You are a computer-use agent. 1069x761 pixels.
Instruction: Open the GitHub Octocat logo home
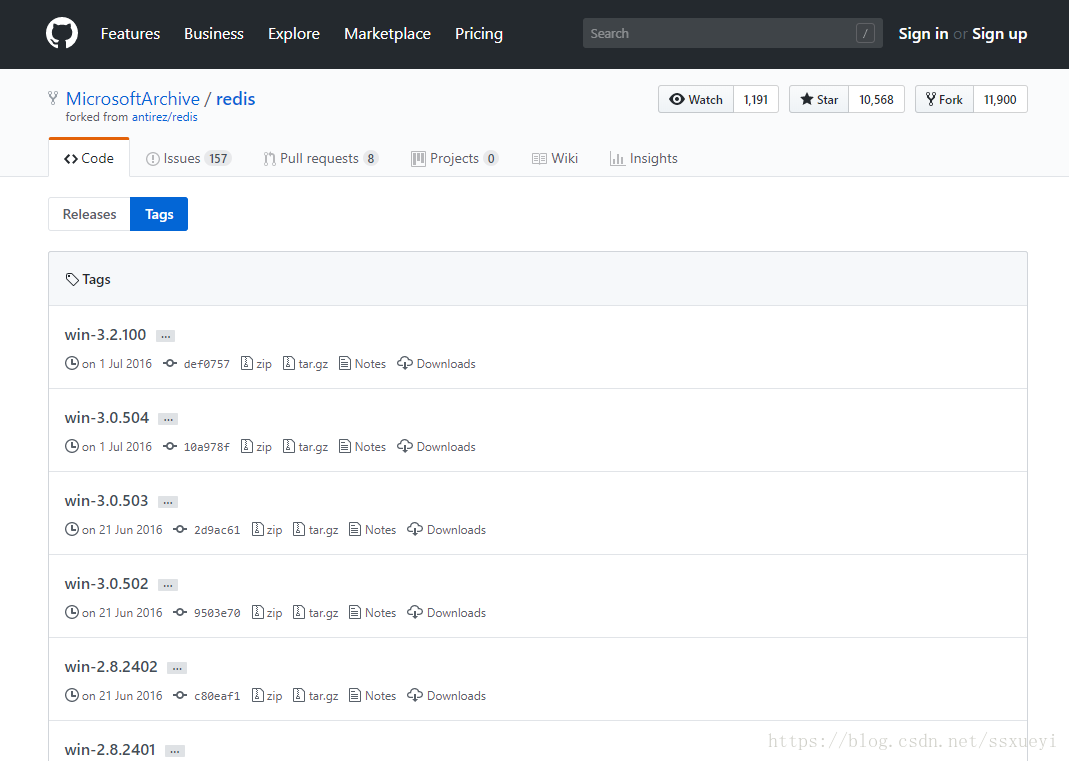61,33
